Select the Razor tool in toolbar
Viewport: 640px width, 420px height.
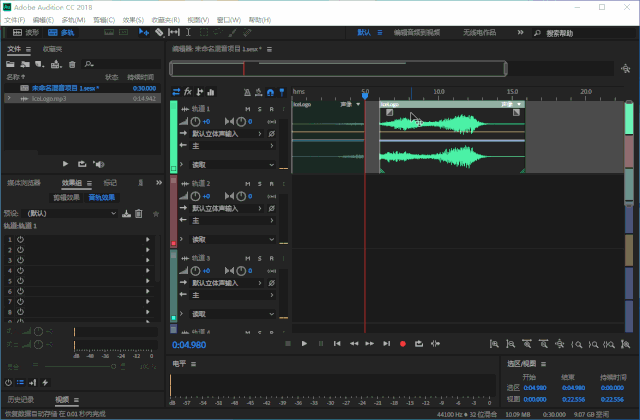[x=159, y=32]
